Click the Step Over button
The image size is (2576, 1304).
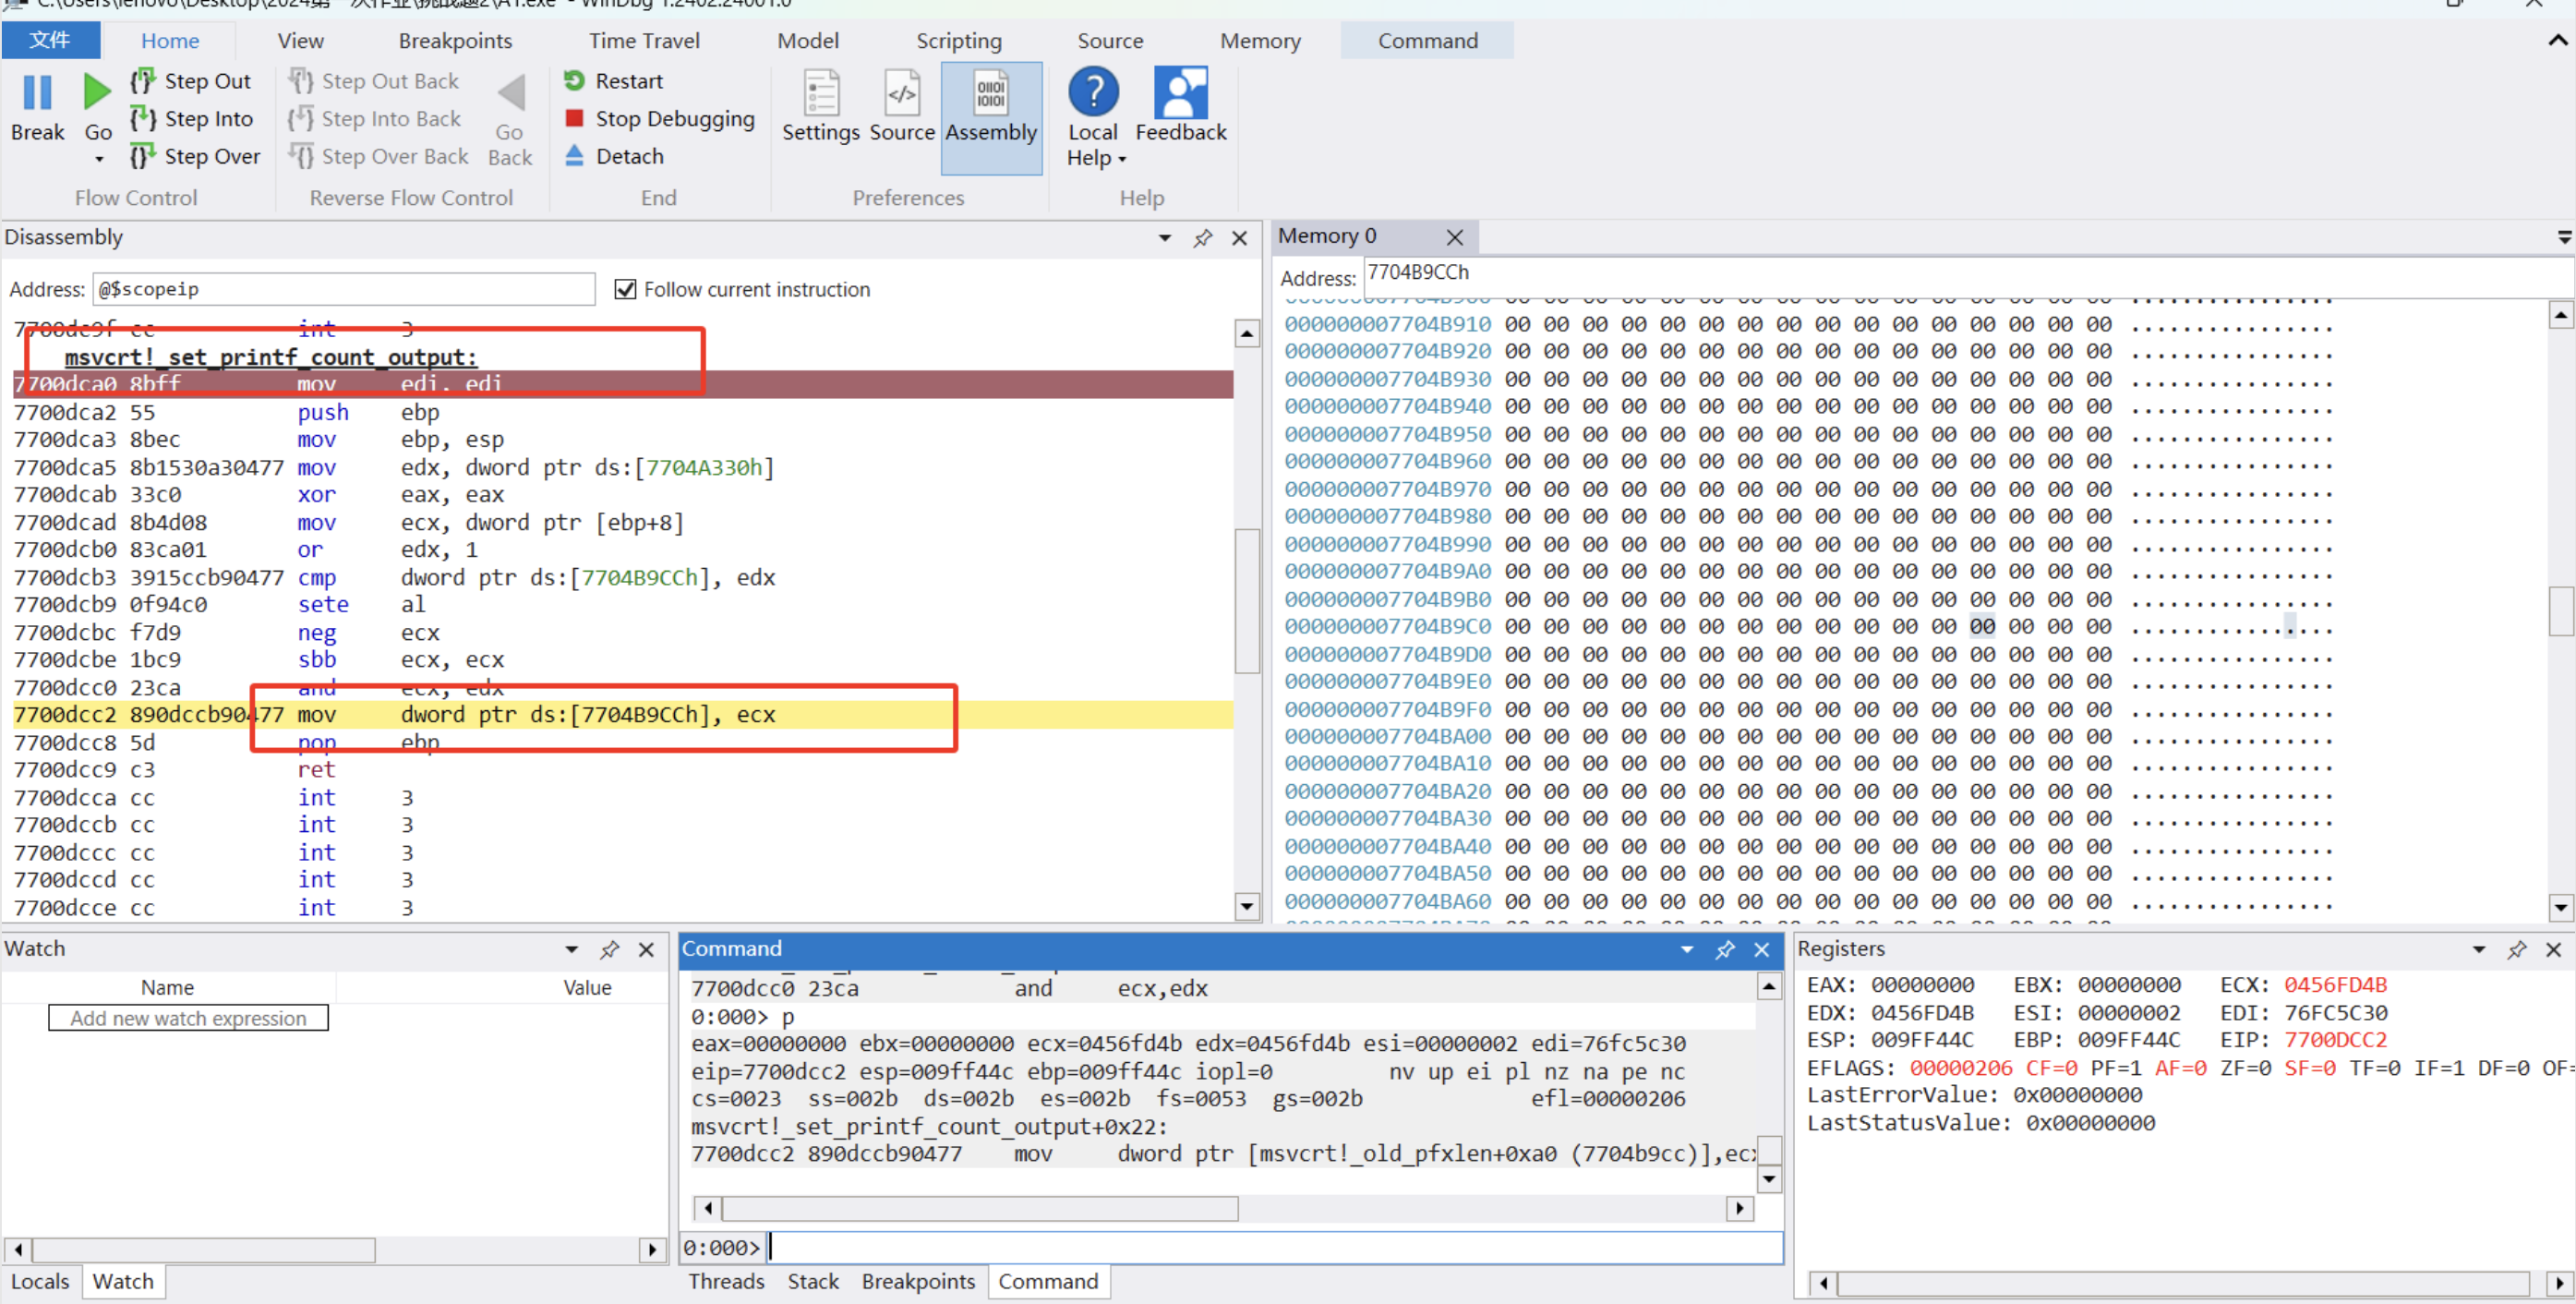[196, 156]
